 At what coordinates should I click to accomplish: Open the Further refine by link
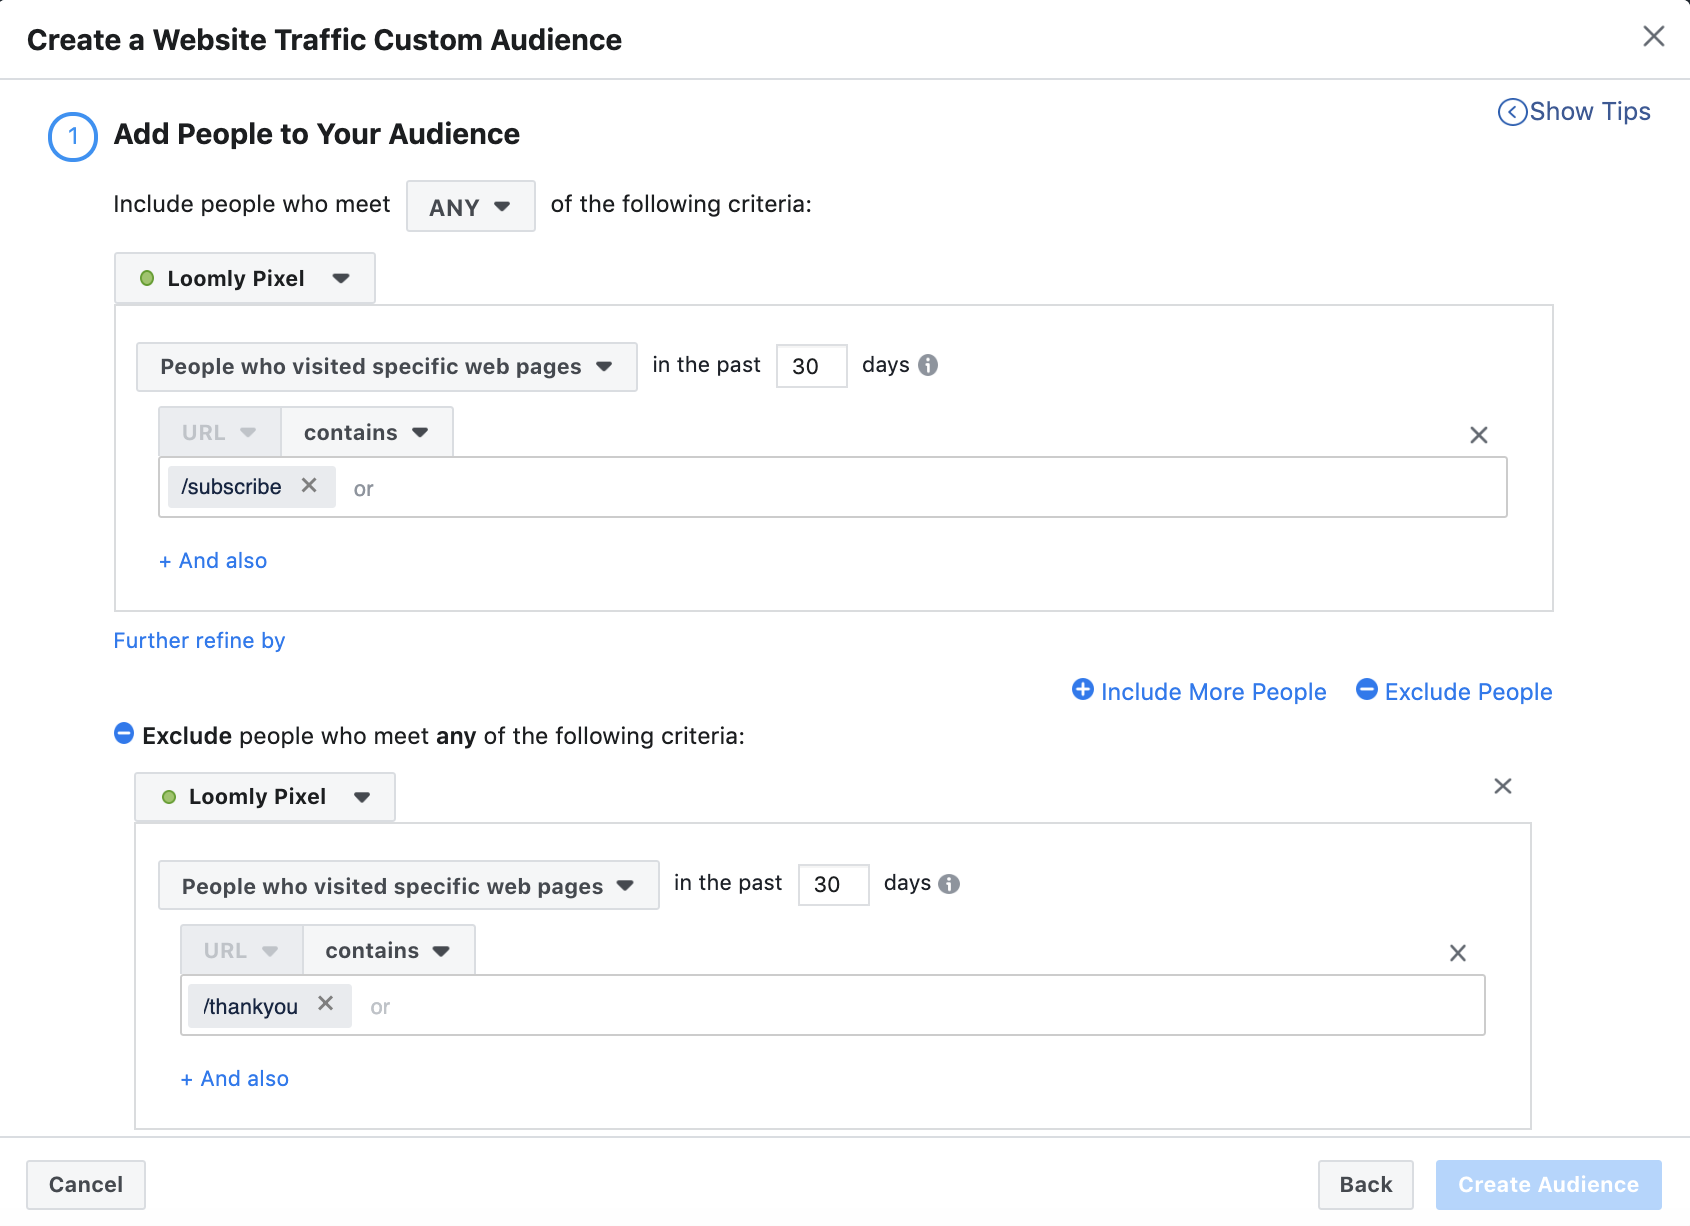pyautogui.click(x=198, y=640)
